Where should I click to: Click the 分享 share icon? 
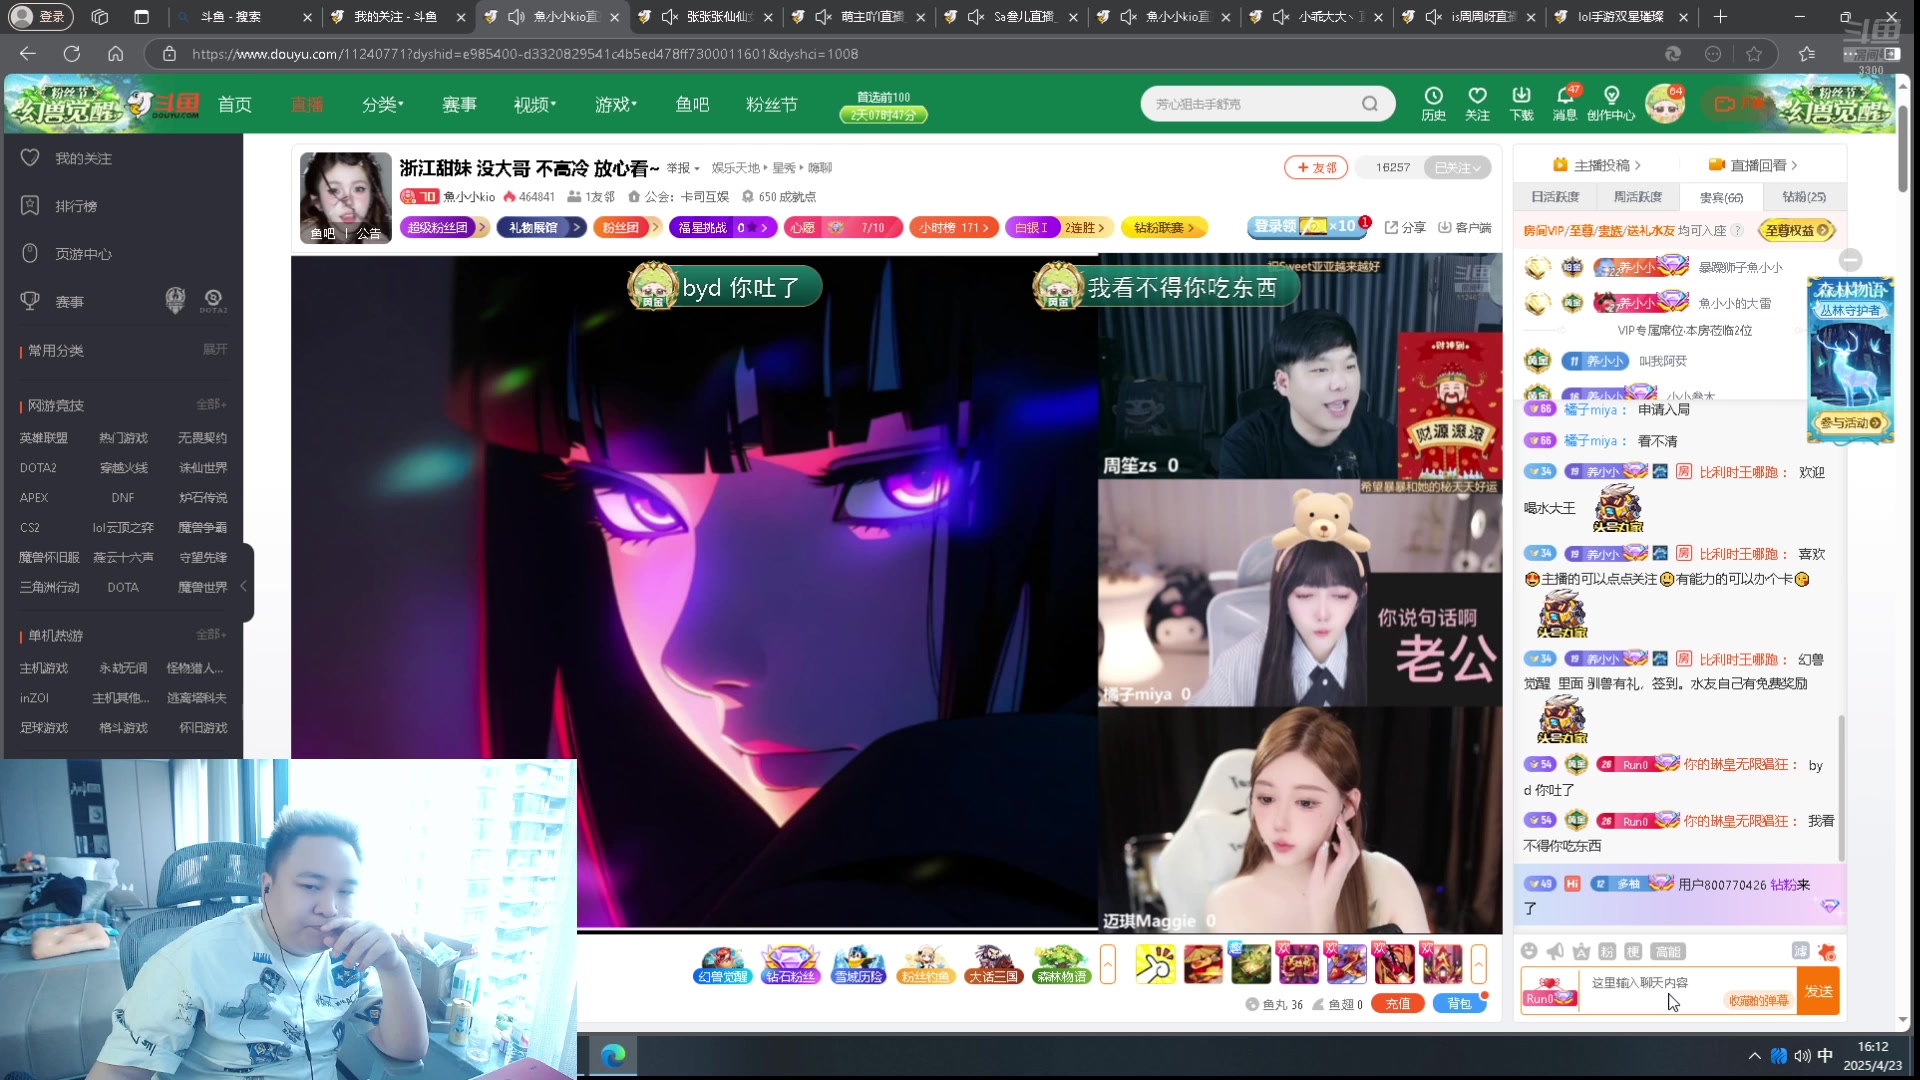pyautogui.click(x=1405, y=228)
